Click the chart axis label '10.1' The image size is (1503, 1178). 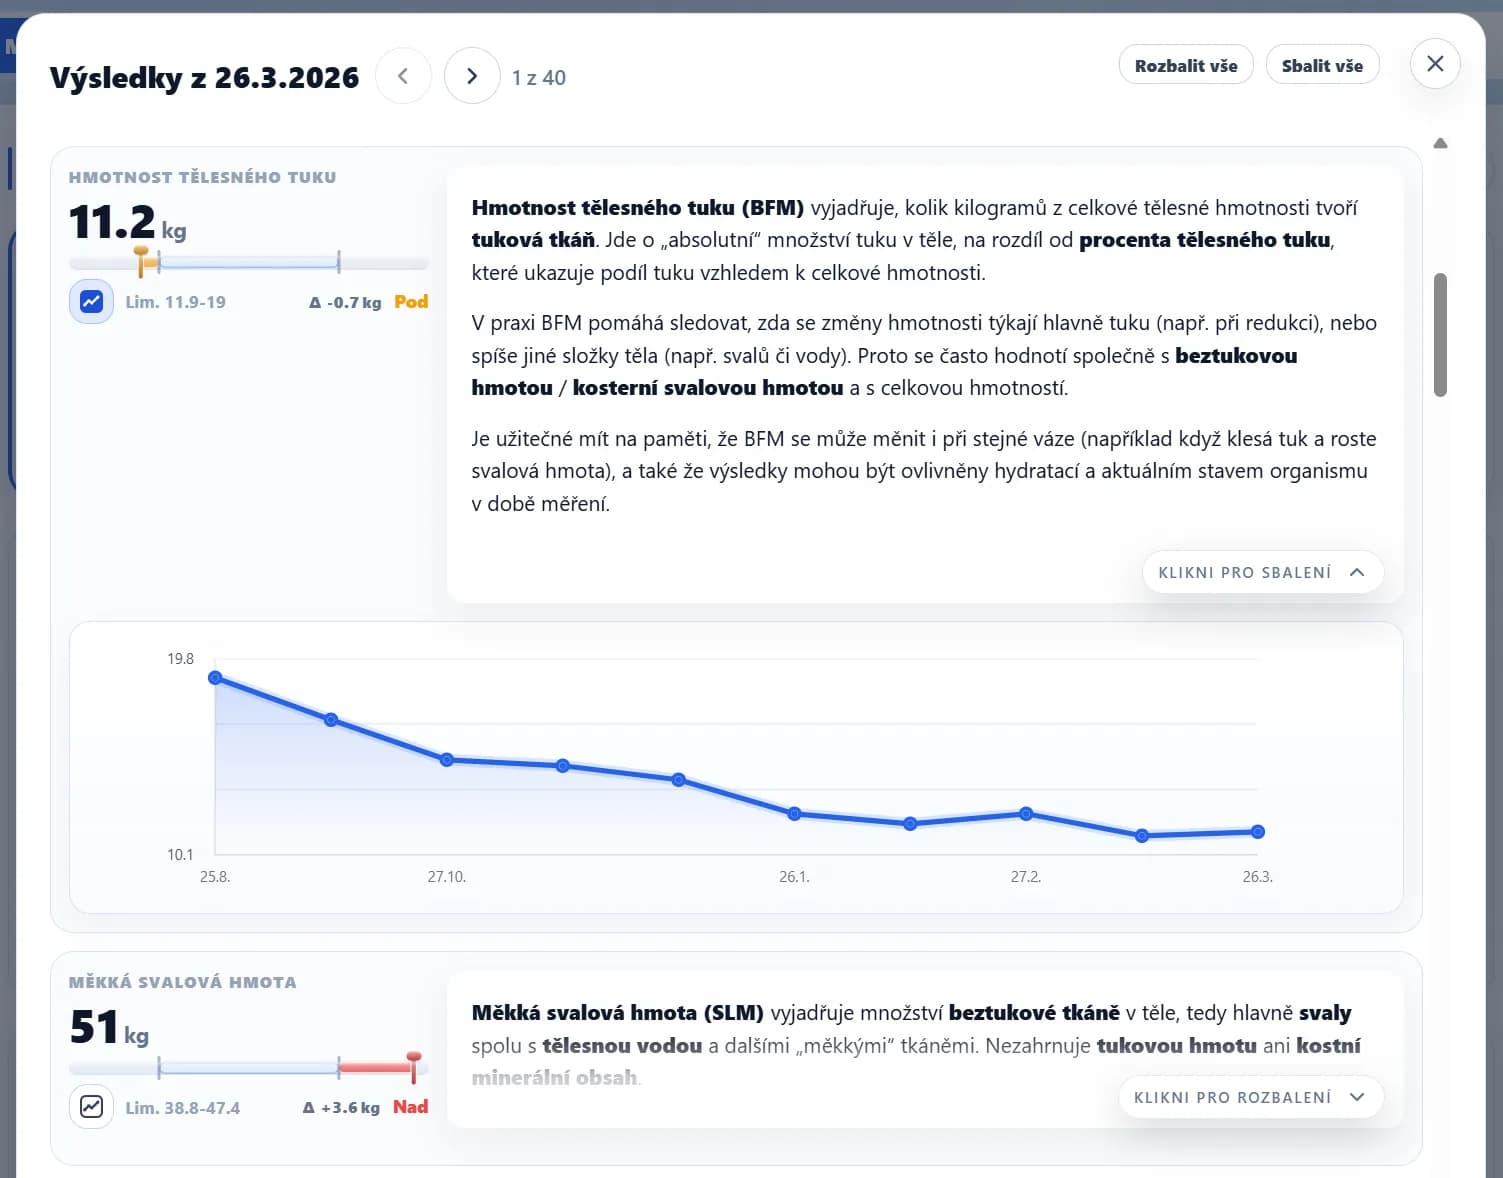point(180,855)
